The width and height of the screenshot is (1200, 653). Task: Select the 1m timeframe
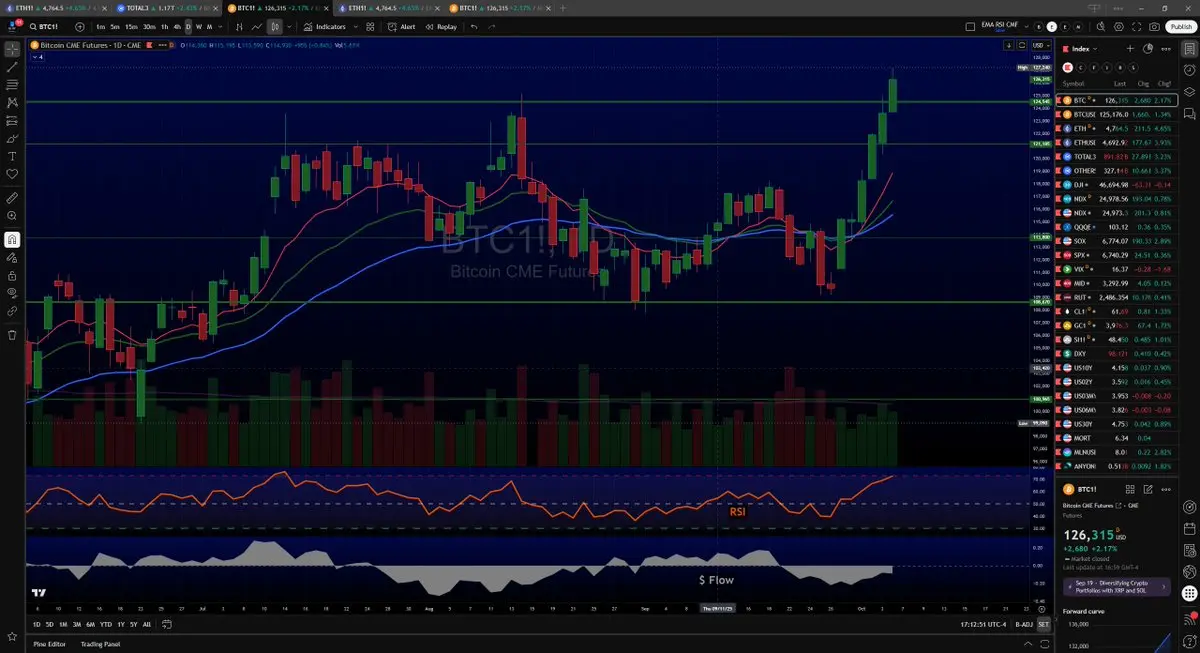pyautogui.click(x=101, y=27)
